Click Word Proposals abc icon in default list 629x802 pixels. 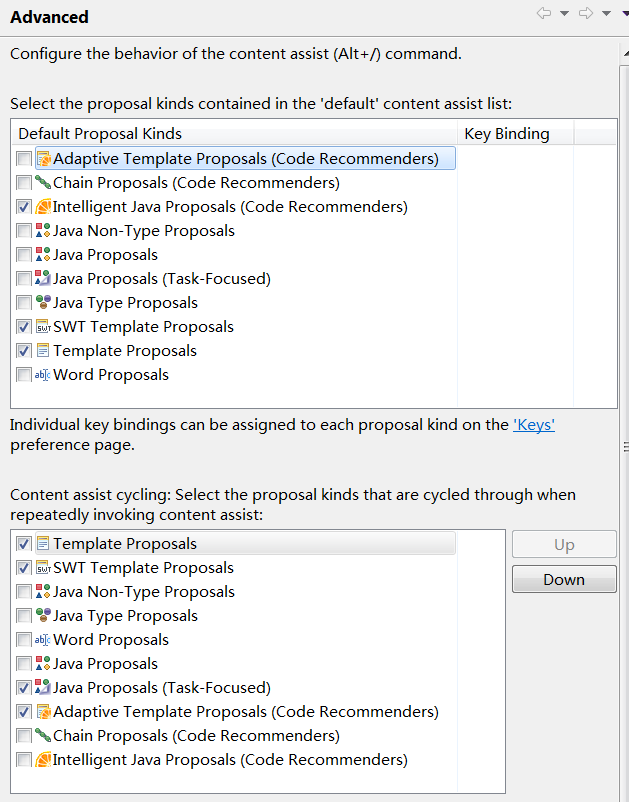[43, 375]
